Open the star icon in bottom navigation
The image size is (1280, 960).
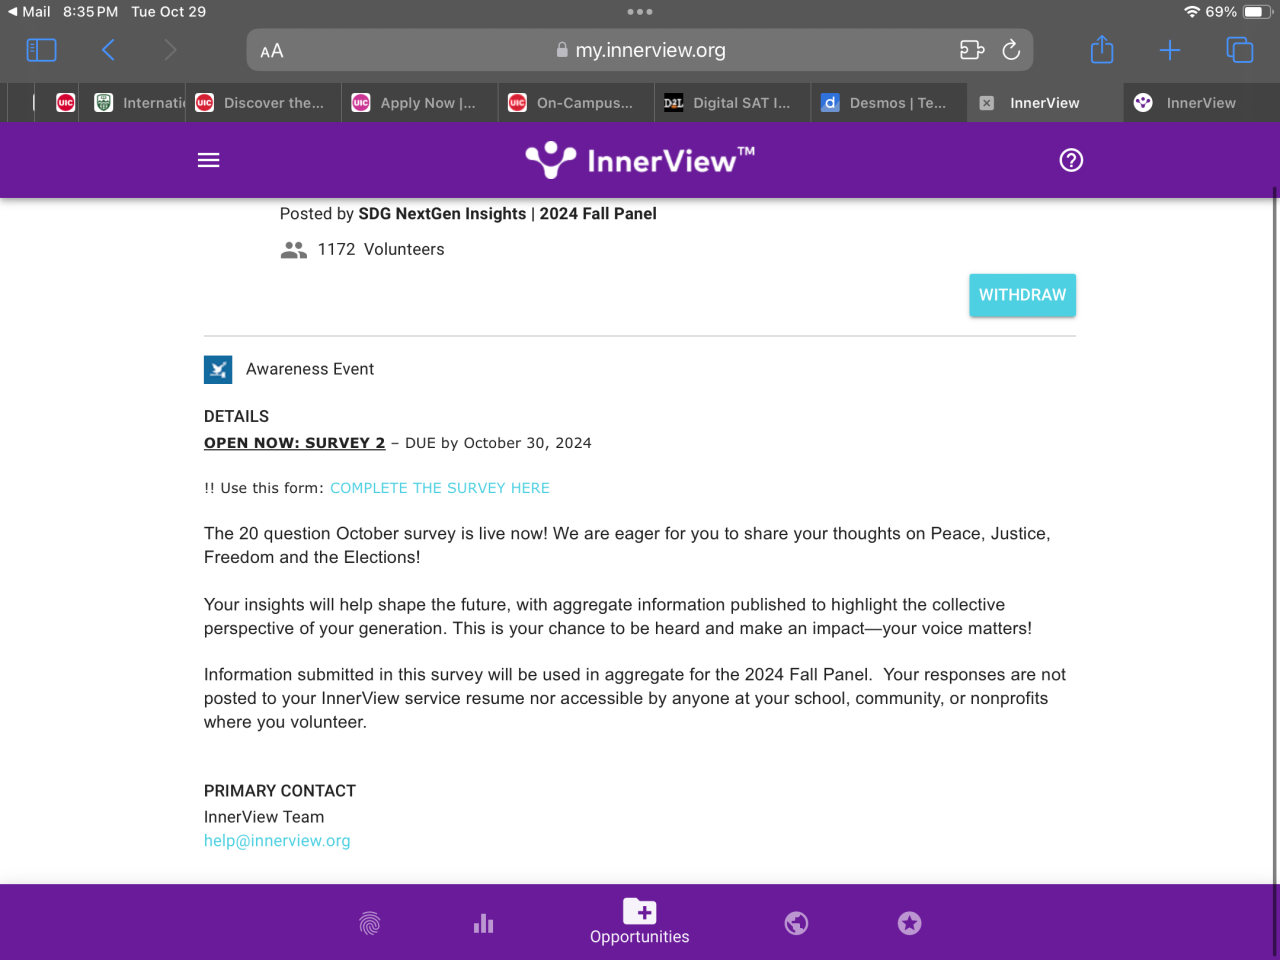(x=909, y=923)
